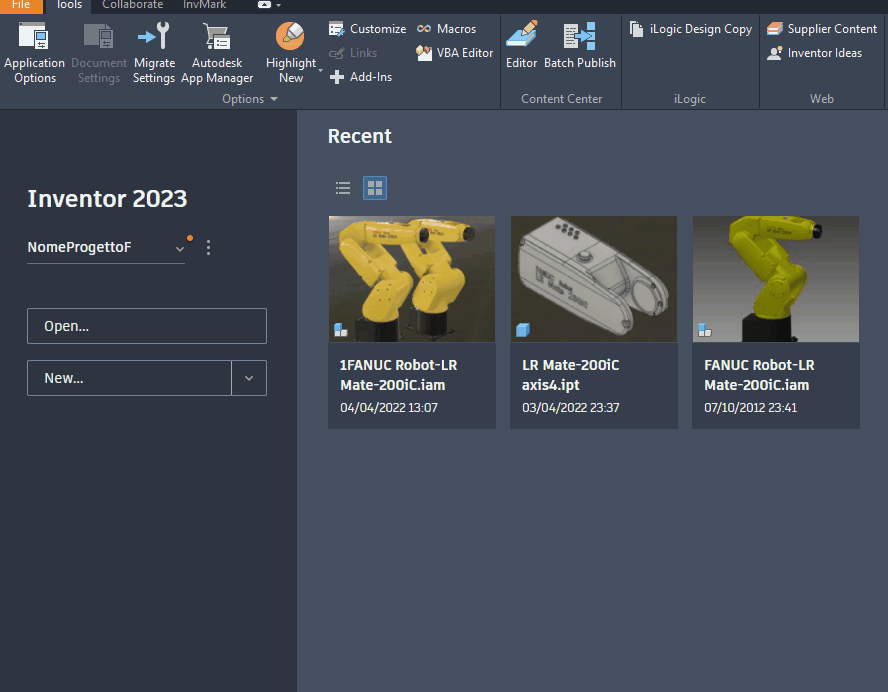Launch the Autodesk App Manager
This screenshot has height=692, width=888.
coord(217,50)
